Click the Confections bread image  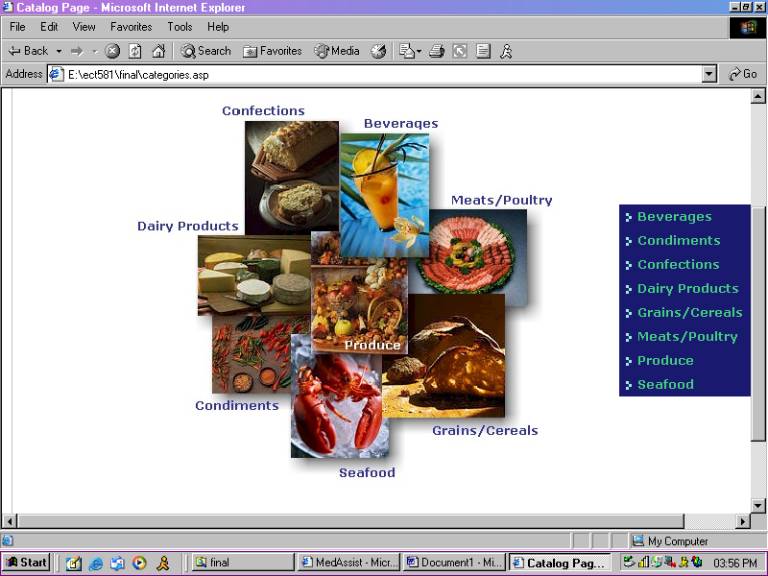pyautogui.click(x=291, y=176)
